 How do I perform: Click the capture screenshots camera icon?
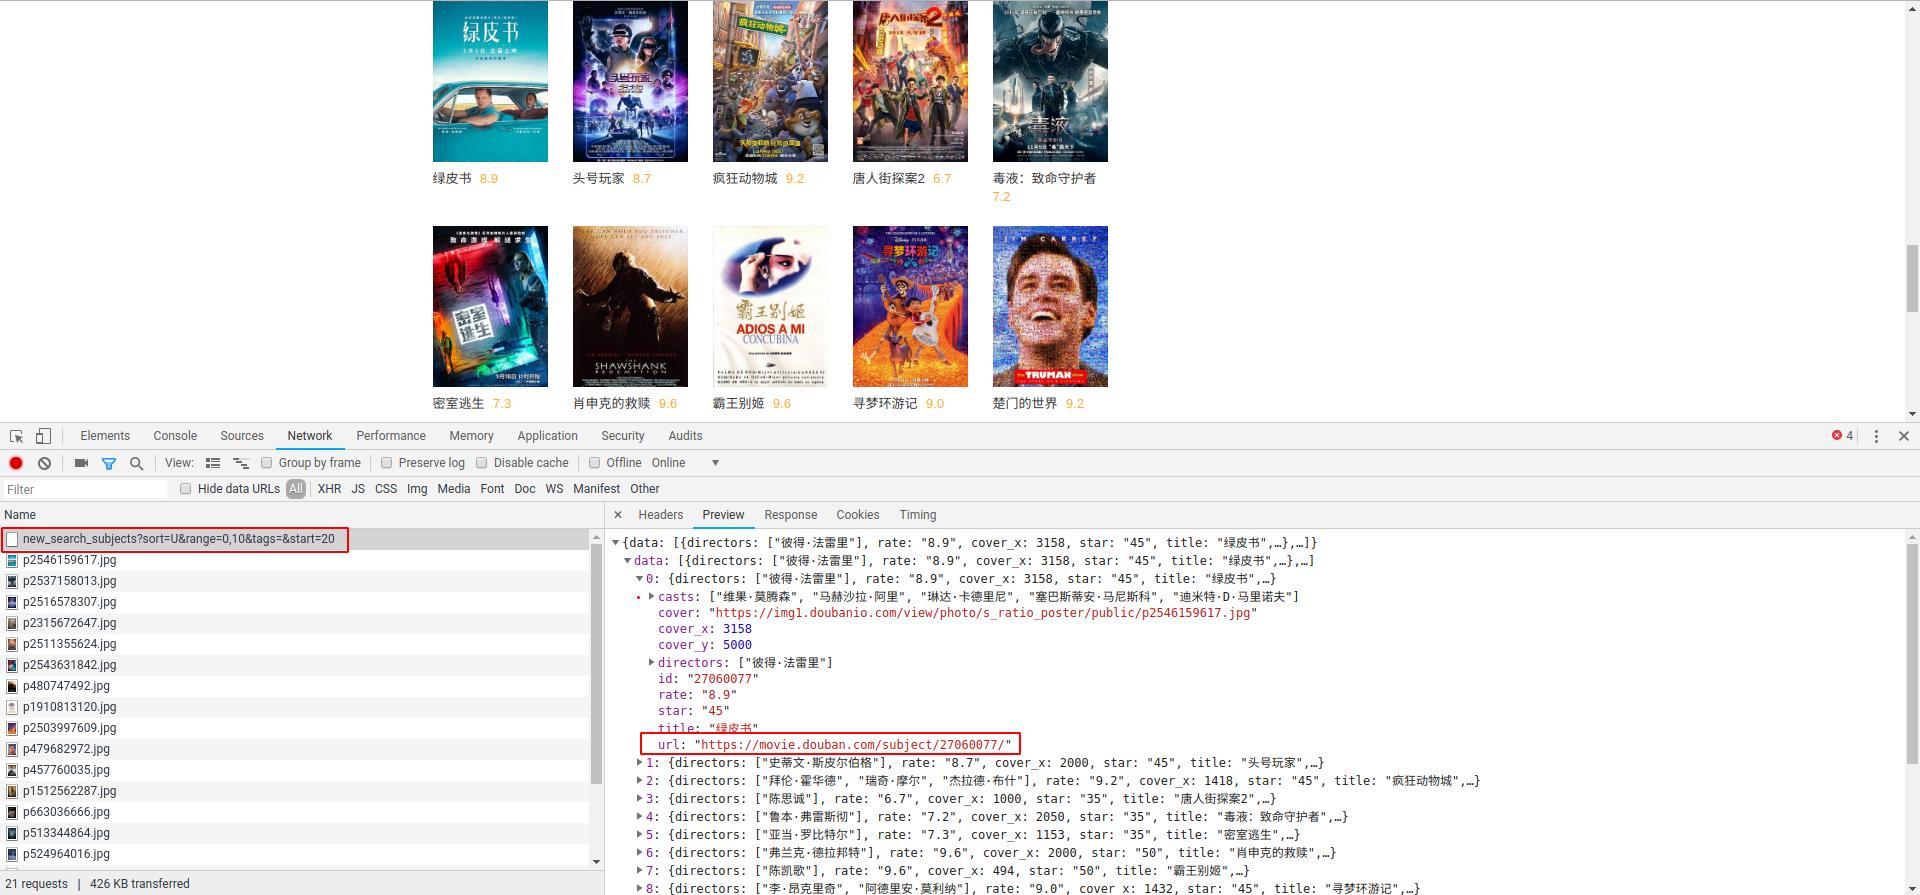pos(81,463)
